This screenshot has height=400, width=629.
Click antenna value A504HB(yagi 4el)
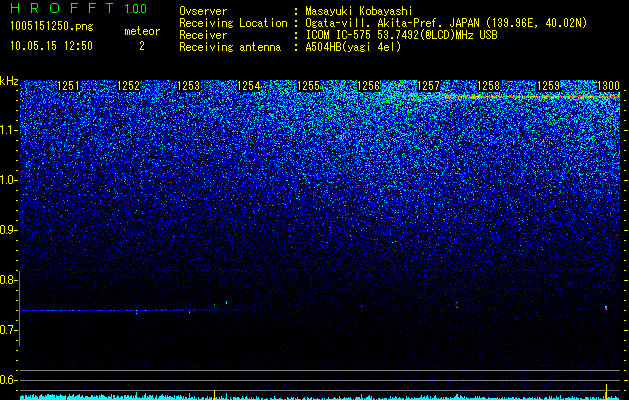pyautogui.click(x=353, y=47)
